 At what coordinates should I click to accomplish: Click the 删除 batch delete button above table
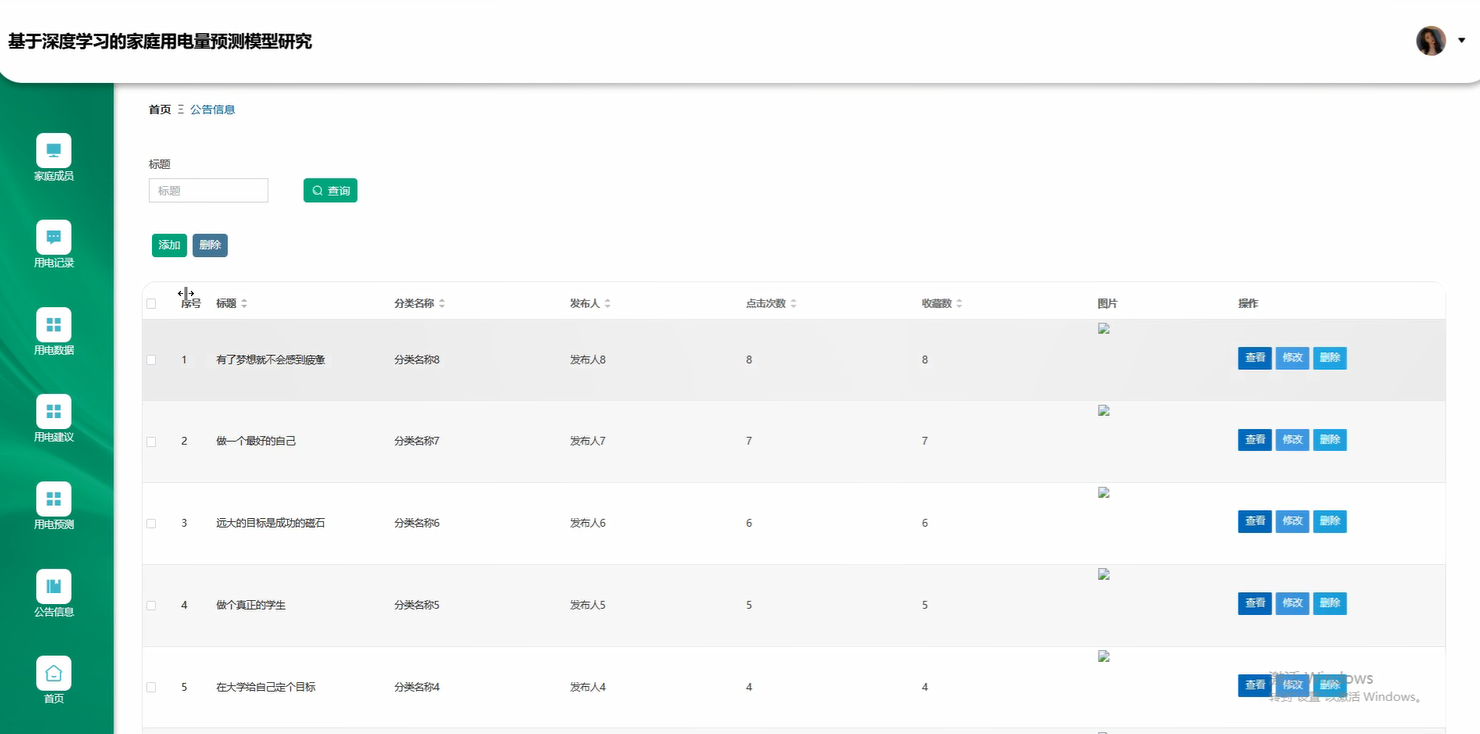[210, 245]
